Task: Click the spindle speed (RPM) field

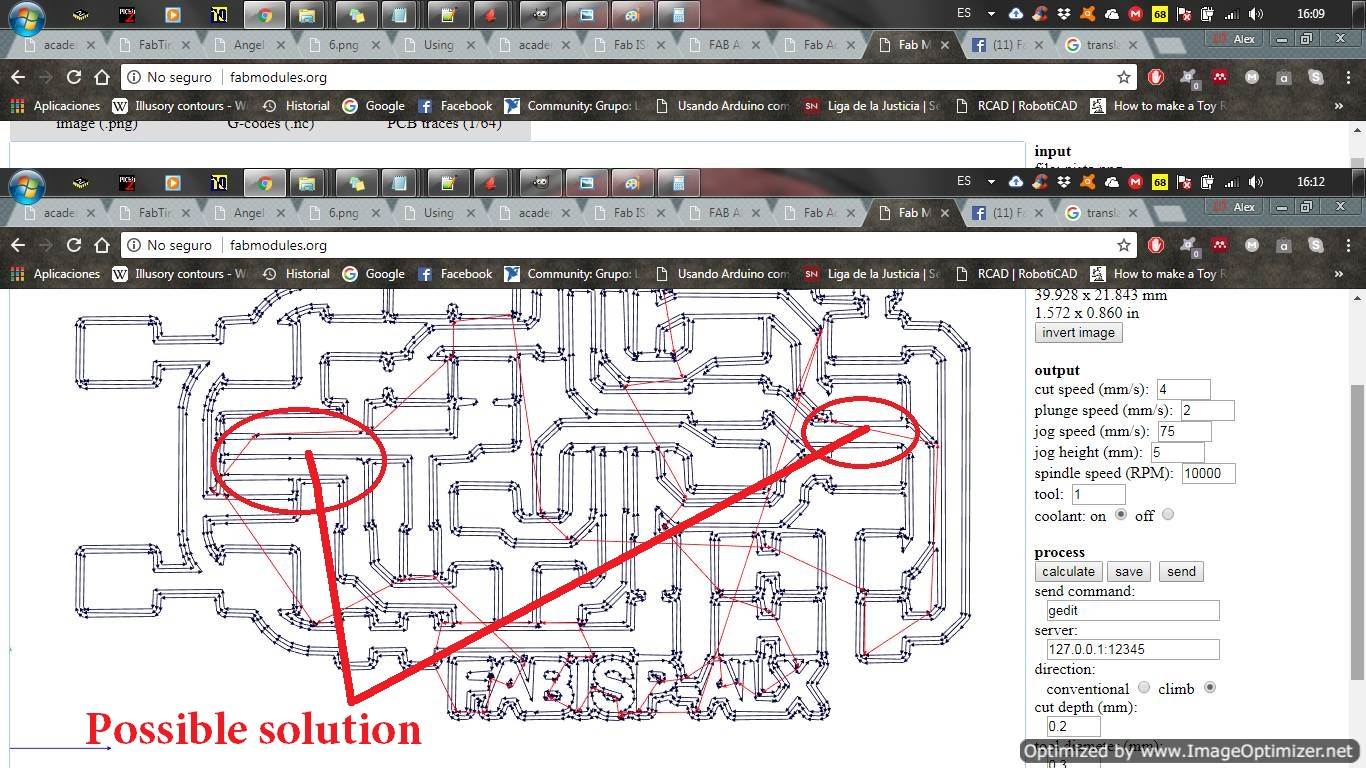Action: 1208,473
